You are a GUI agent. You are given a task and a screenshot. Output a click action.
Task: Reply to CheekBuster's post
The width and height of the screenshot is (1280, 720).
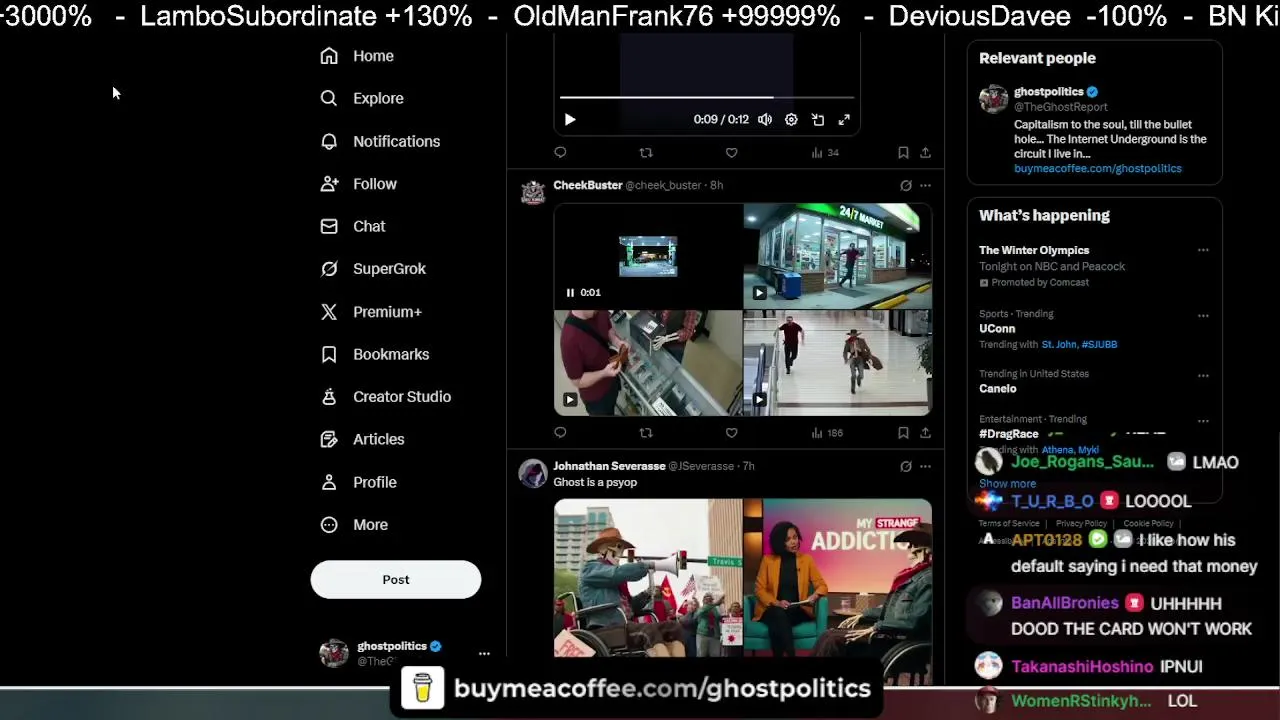pos(560,433)
